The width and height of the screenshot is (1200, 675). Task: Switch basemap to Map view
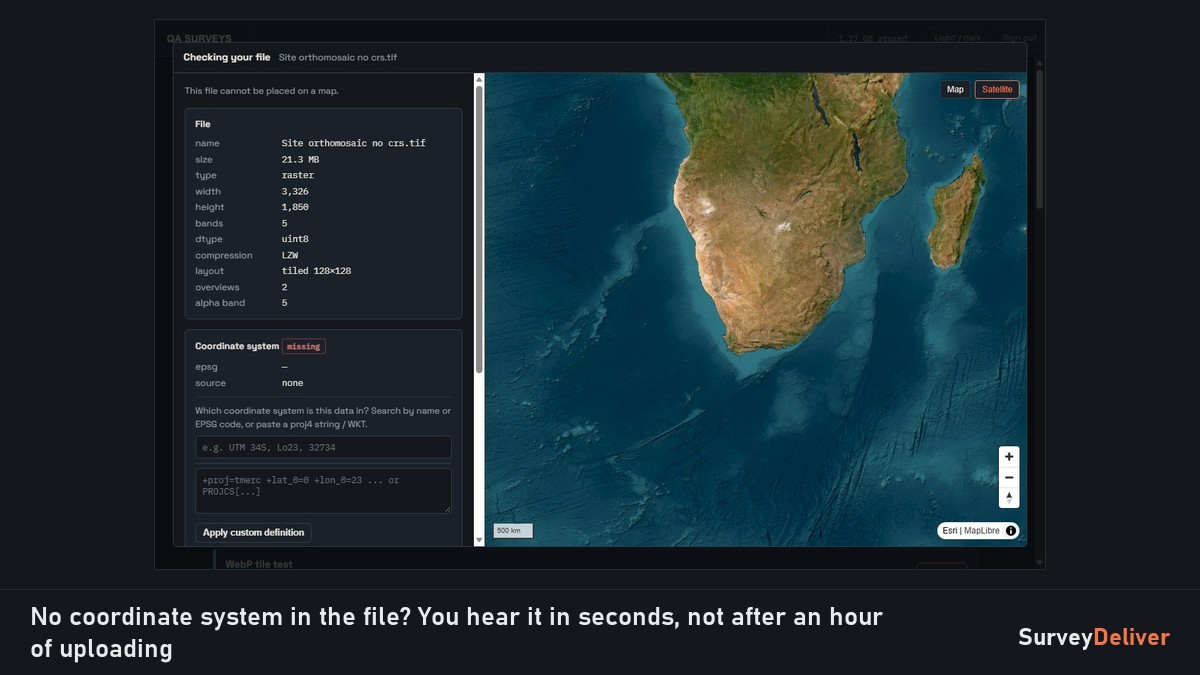pyautogui.click(x=955, y=89)
